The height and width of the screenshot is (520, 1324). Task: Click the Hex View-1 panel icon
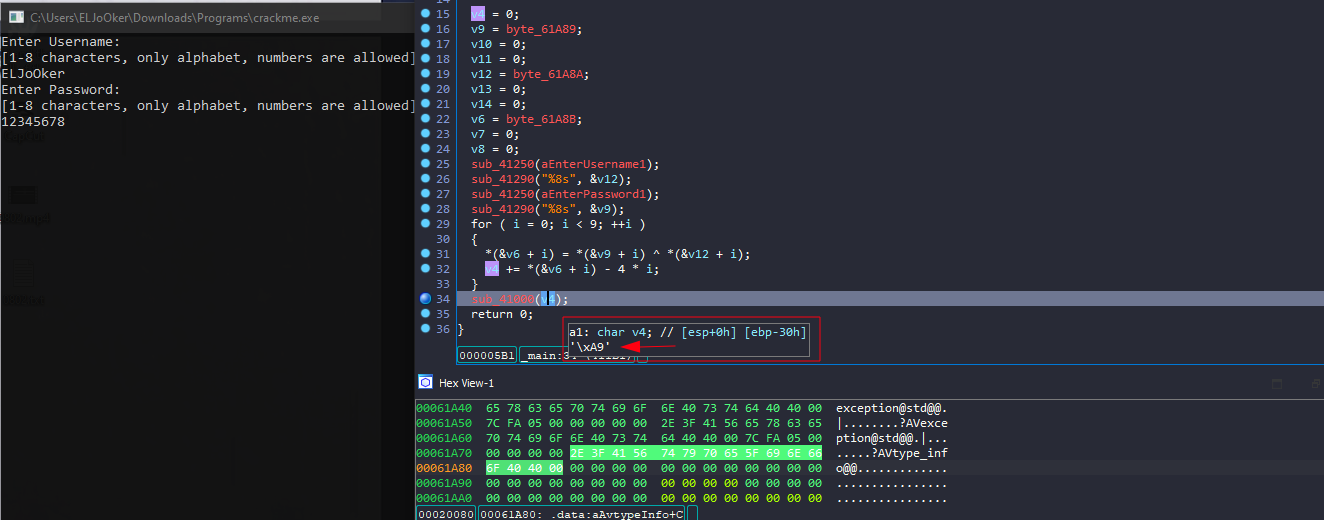coord(425,383)
